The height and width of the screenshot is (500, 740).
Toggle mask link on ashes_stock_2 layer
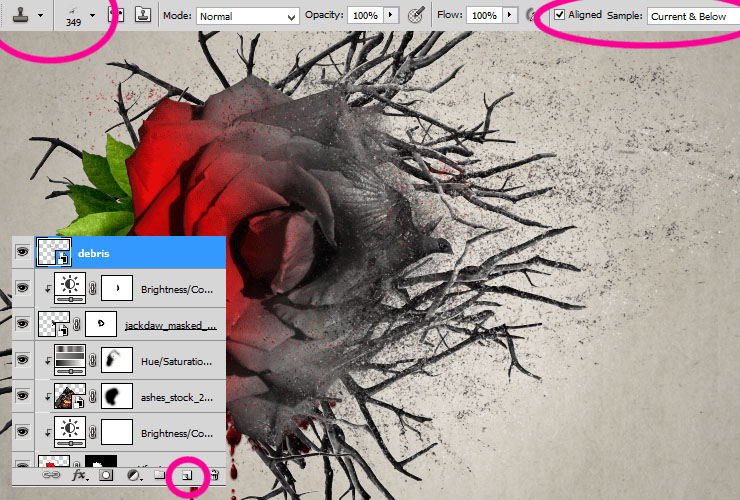pos(93,396)
